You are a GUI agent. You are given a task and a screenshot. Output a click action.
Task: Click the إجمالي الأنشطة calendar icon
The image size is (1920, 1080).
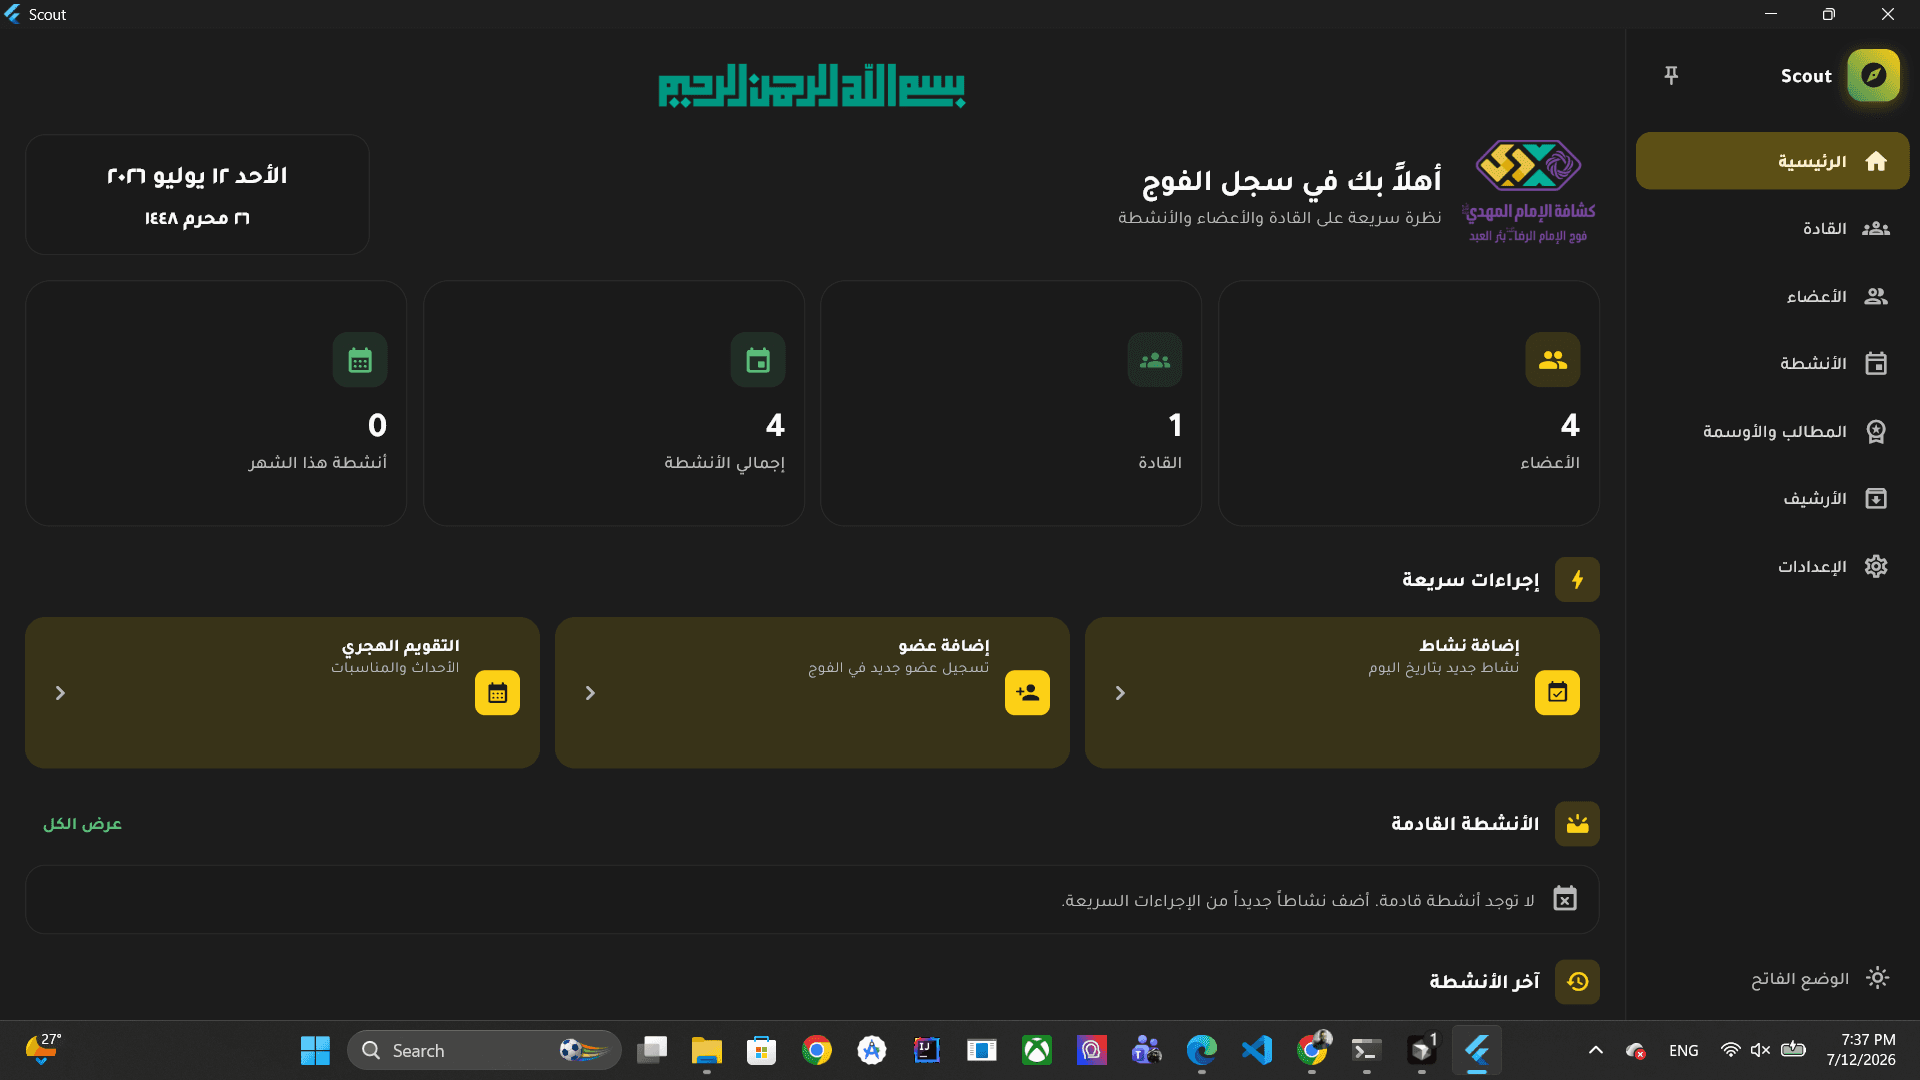[x=758, y=360]
